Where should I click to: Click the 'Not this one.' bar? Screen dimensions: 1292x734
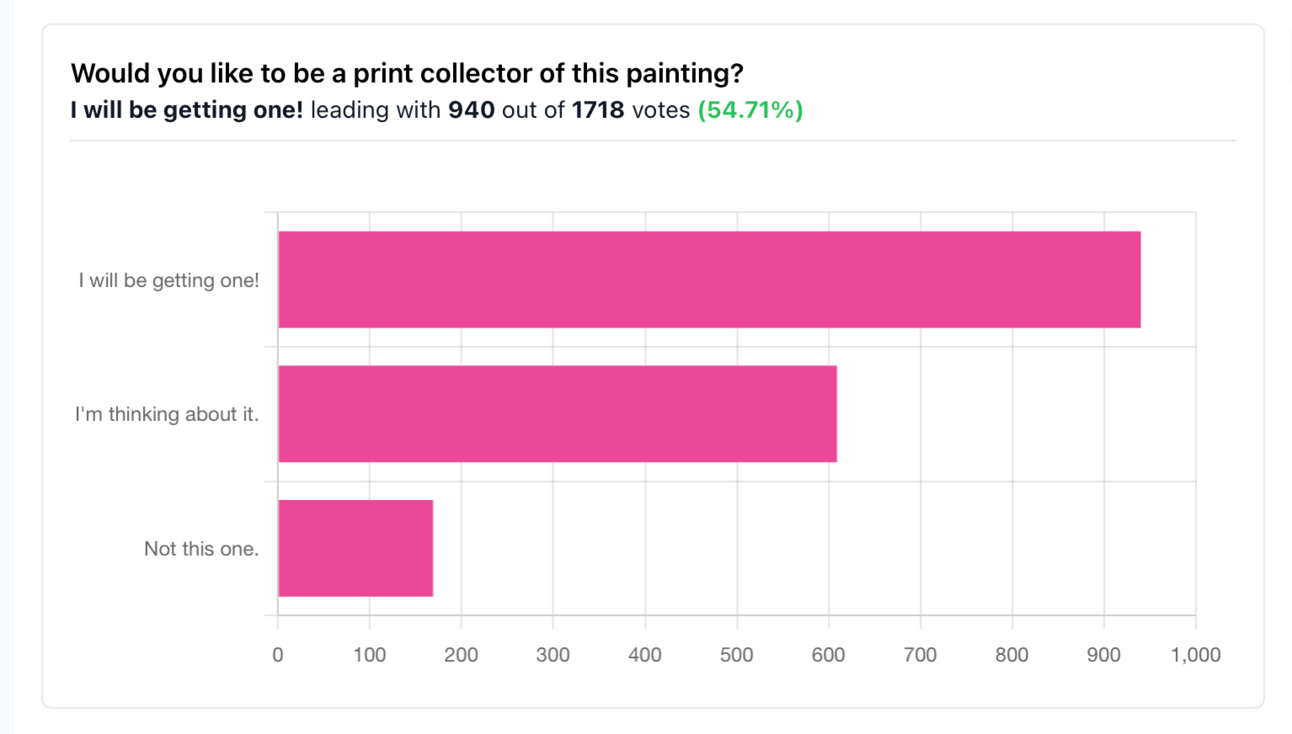coord(355,548)
